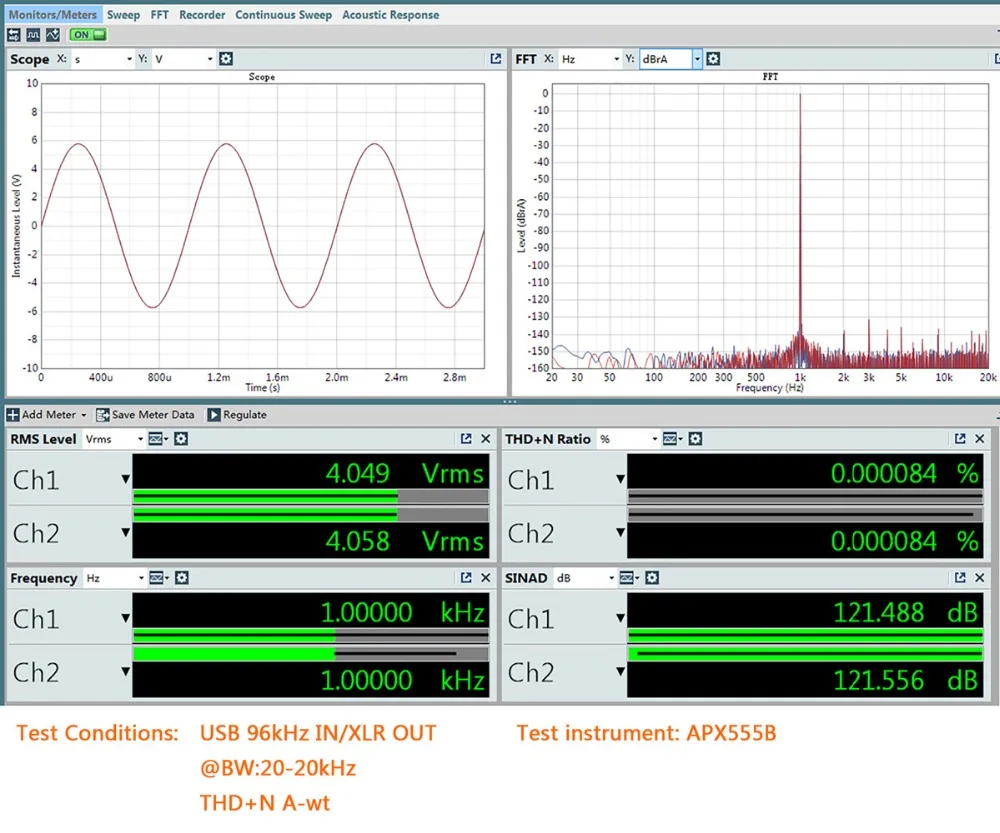Open Scope panel settings gear
Viewport: 1000px width, 833px height.
pyautogui.click(x=226, y=59)
